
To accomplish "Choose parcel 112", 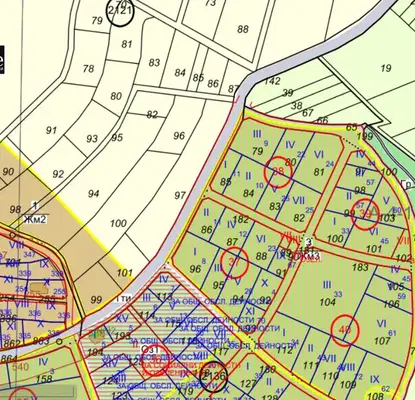I will (285, 349).
